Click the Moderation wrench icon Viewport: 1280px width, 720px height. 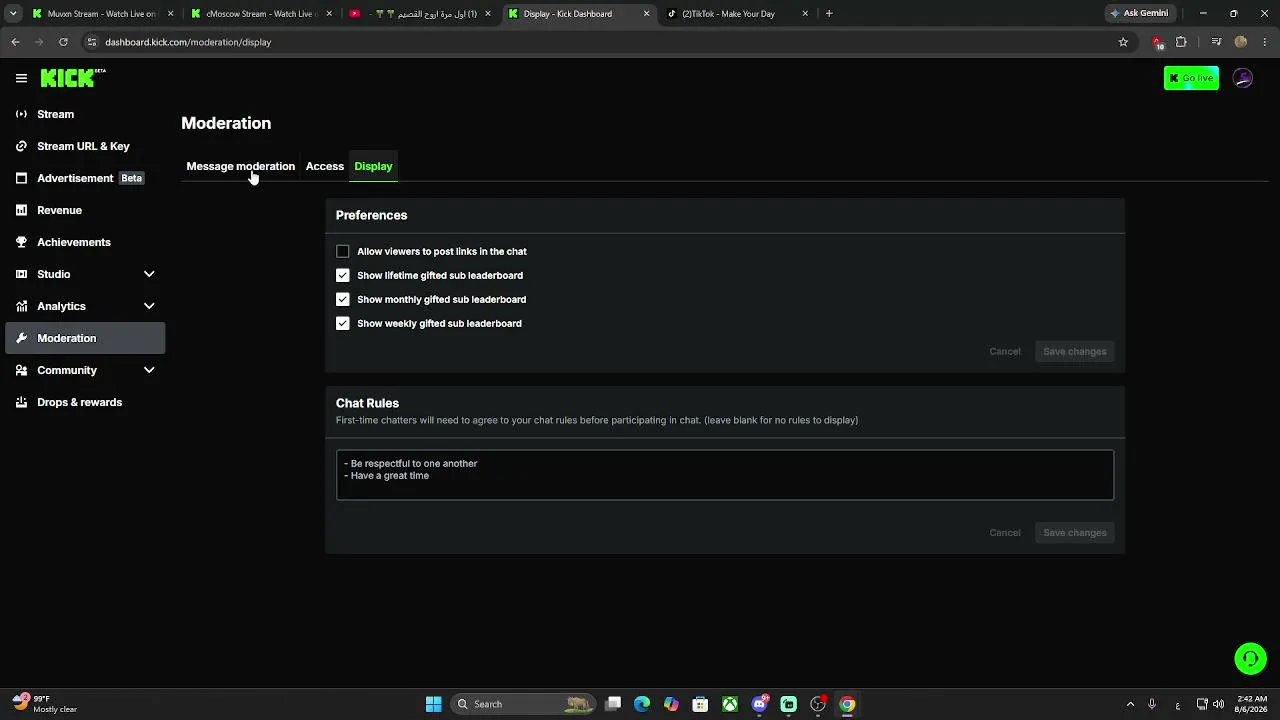click(21, 338)
